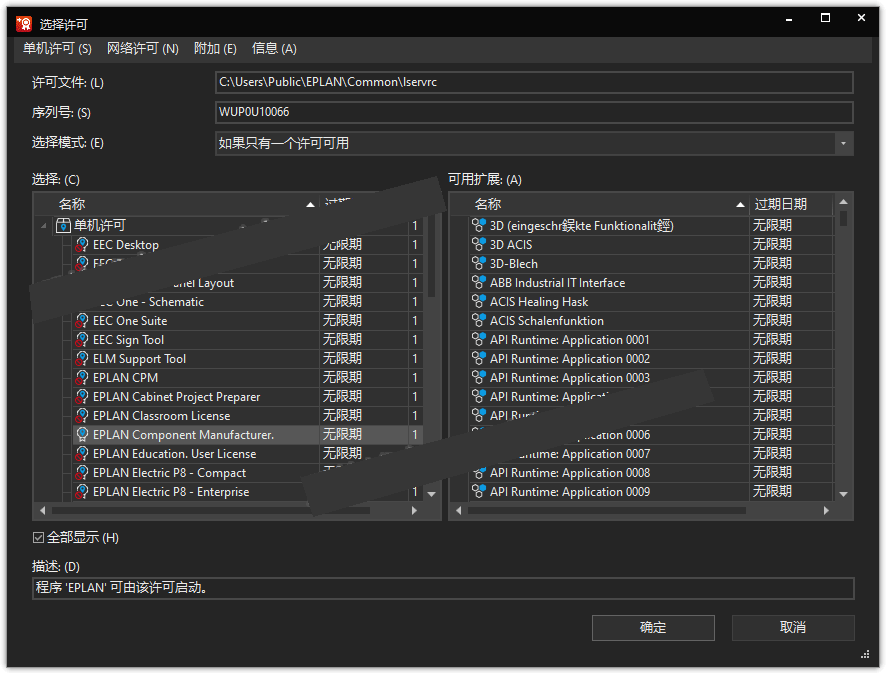Open the 选择模式 dropdown arrow
The image size is (888, 673).
click(843, 143)
